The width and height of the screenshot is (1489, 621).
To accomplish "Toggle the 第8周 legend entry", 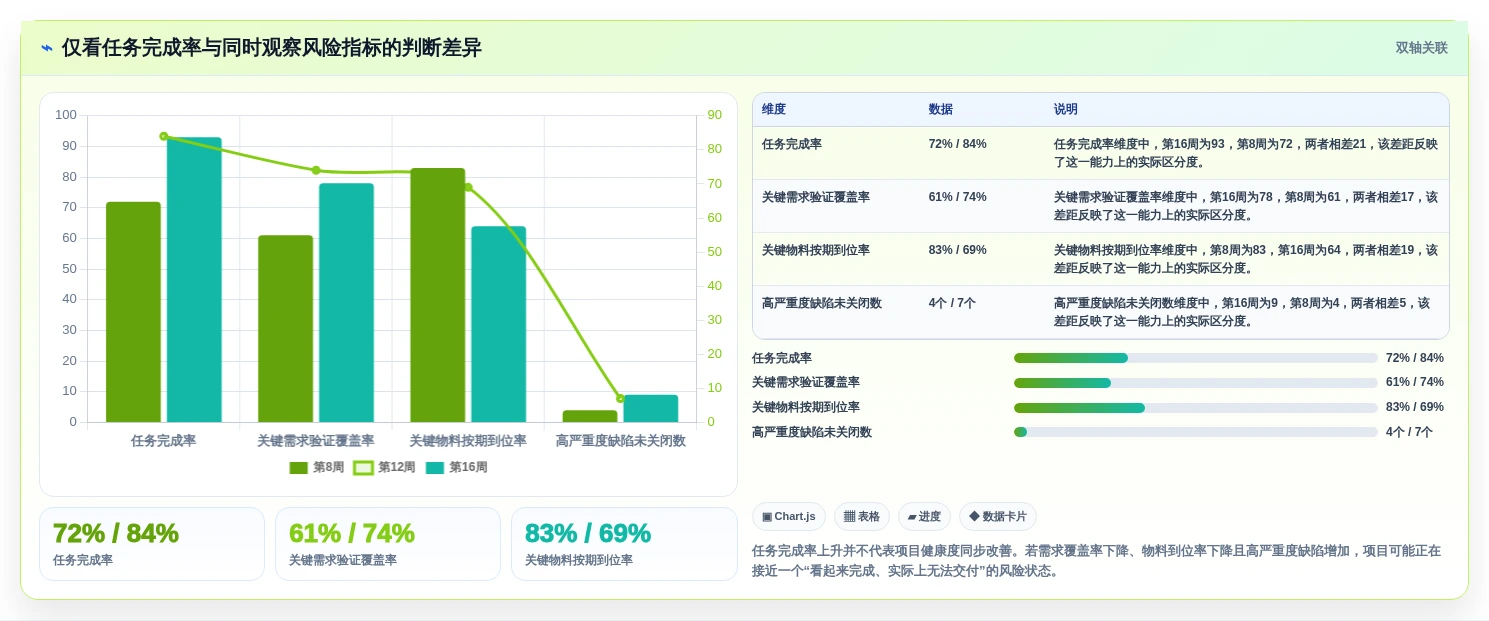I will tap(317, 467).
